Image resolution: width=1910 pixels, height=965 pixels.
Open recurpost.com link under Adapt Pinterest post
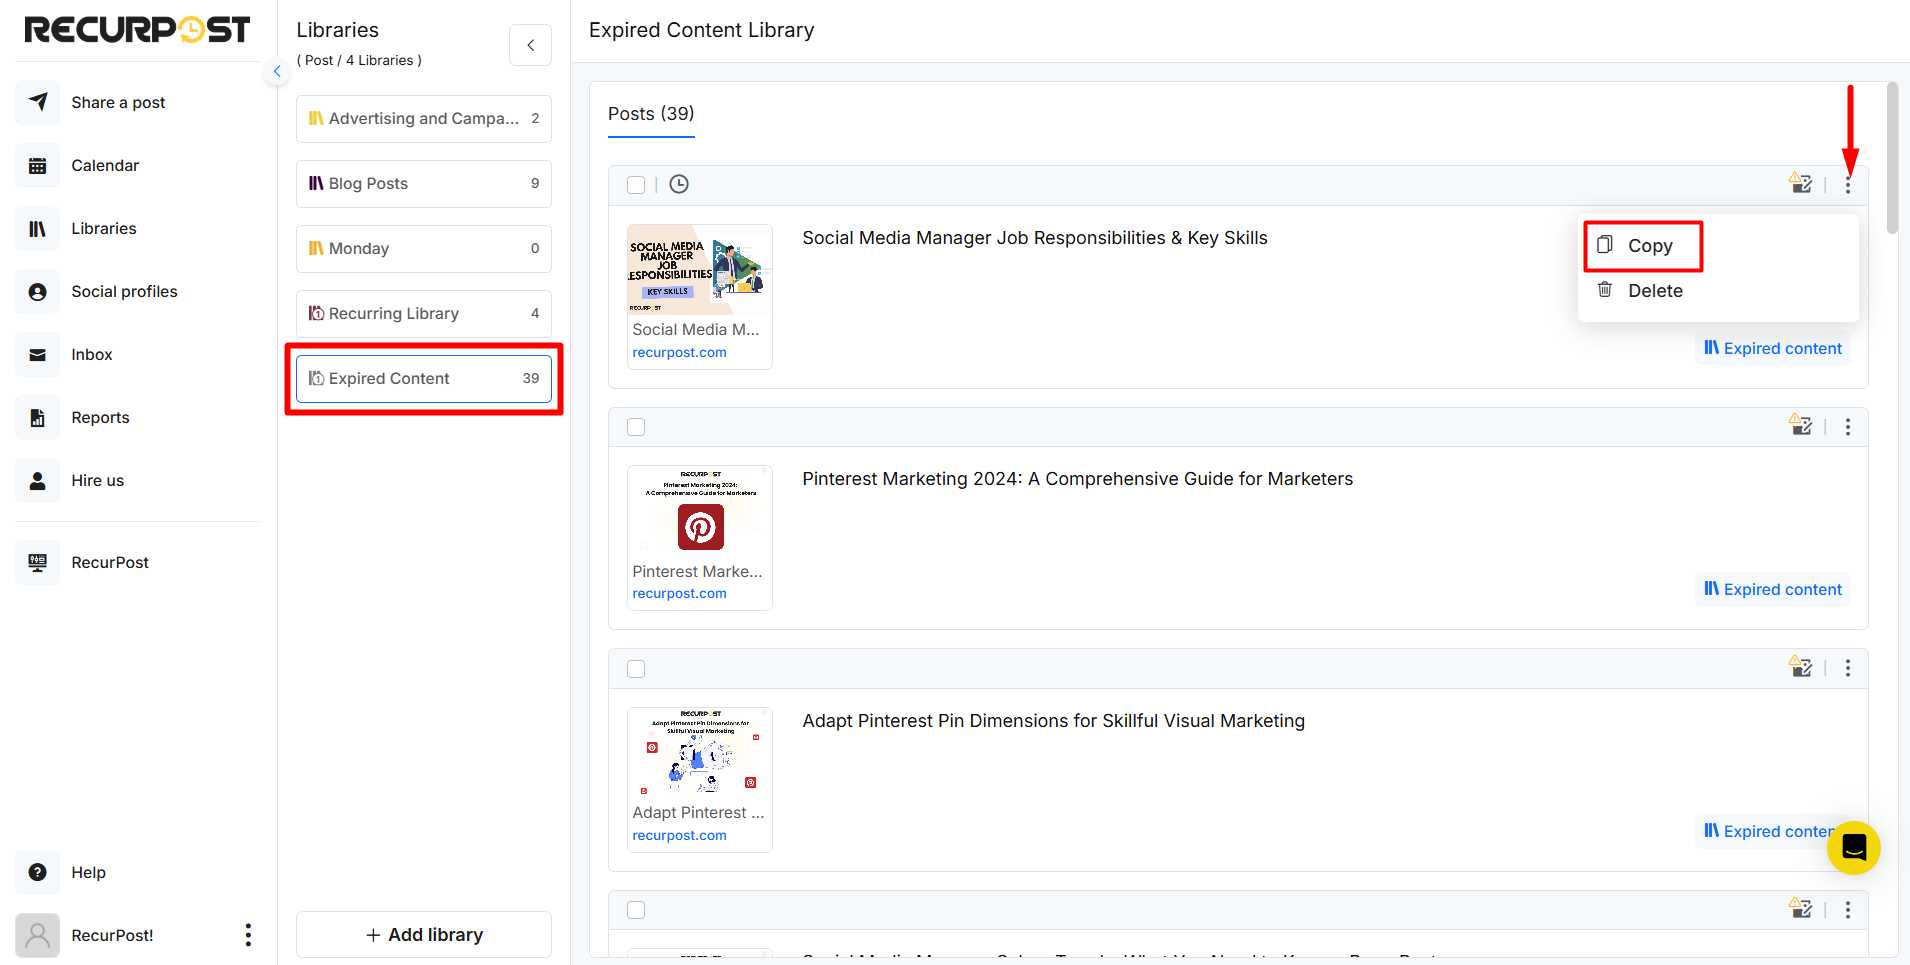click(x=679, y=836)
